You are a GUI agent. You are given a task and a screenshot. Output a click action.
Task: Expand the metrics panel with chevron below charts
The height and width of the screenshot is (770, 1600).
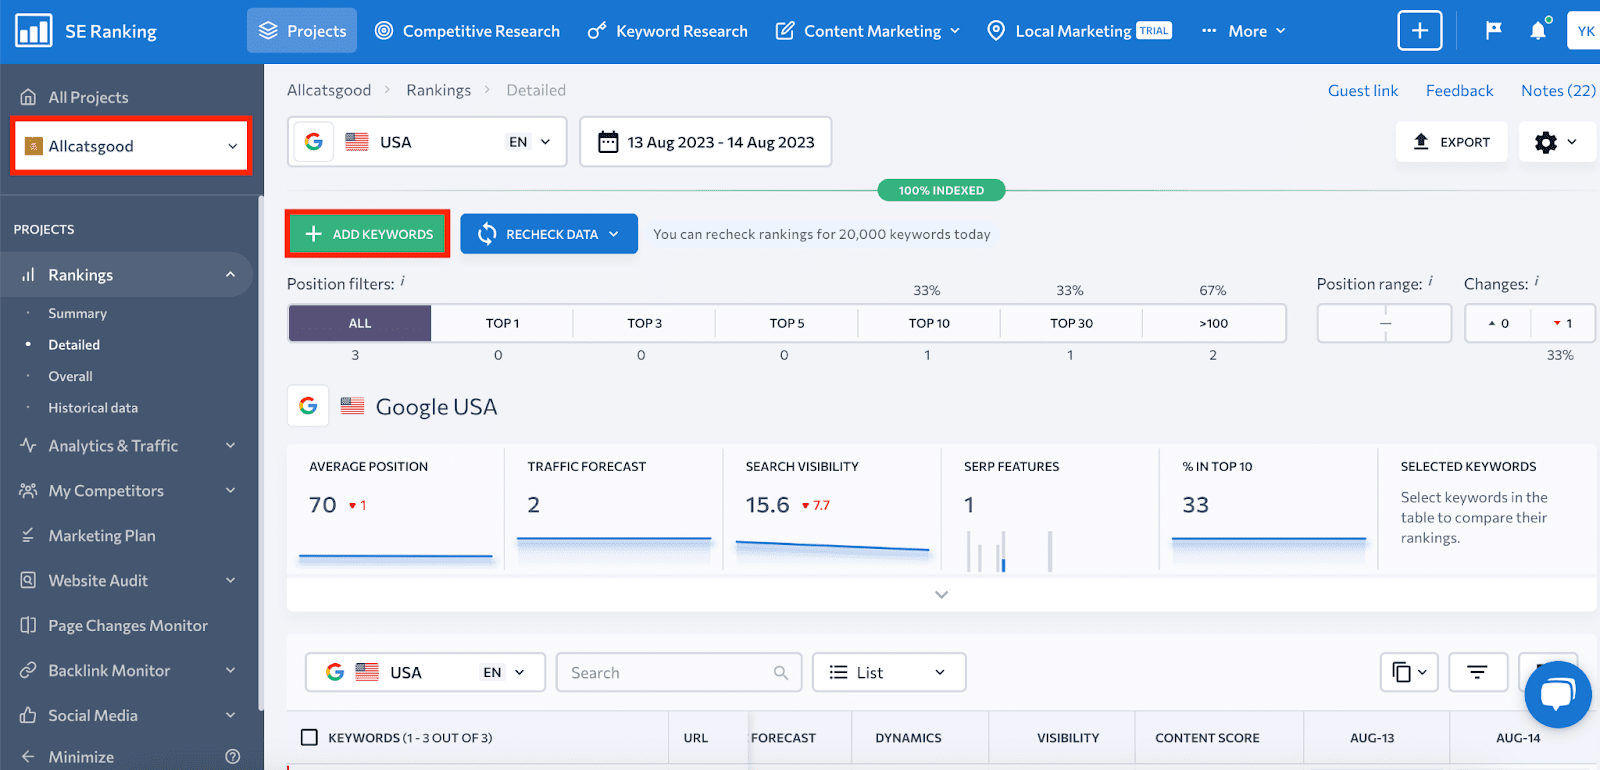(x=941, y=594)
